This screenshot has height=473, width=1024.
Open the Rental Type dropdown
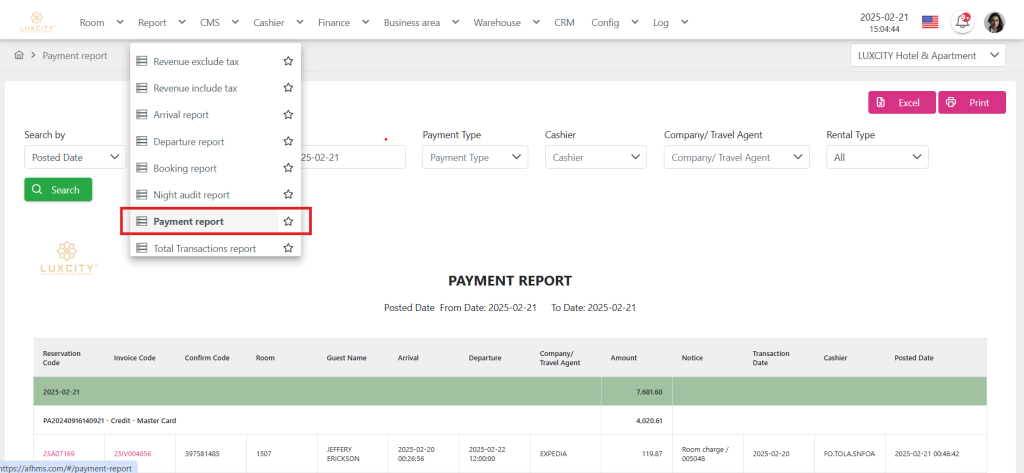coord(876,157)
